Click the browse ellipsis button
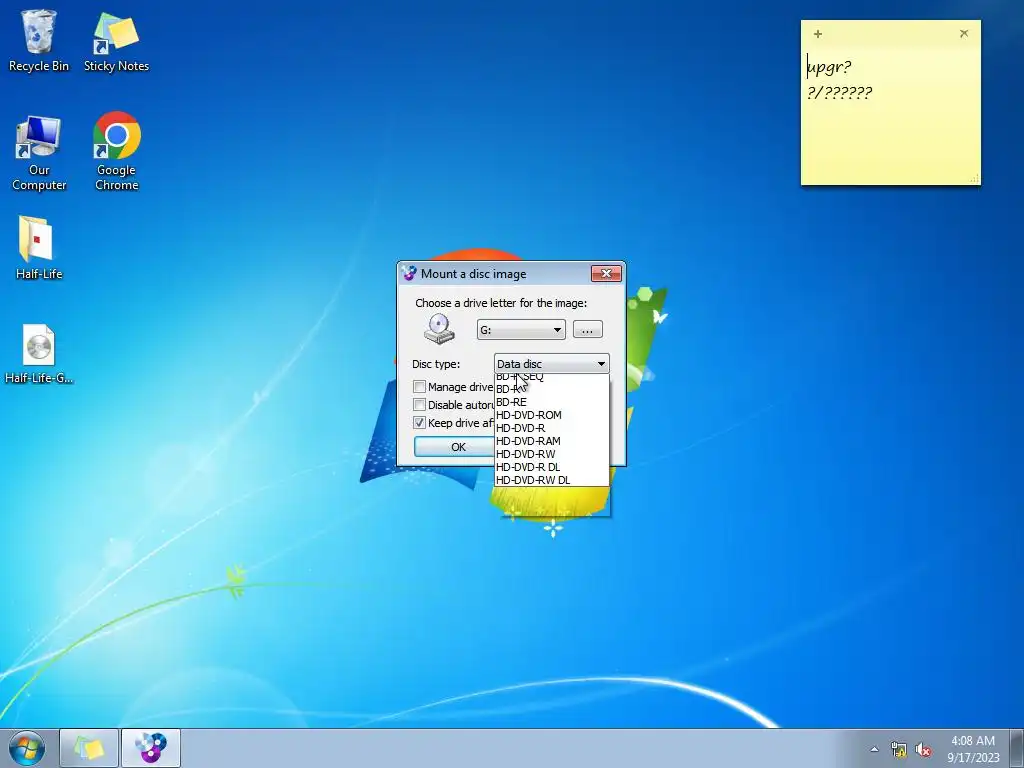Screen dimensions: 1024x768 click(x=588, y=330)
